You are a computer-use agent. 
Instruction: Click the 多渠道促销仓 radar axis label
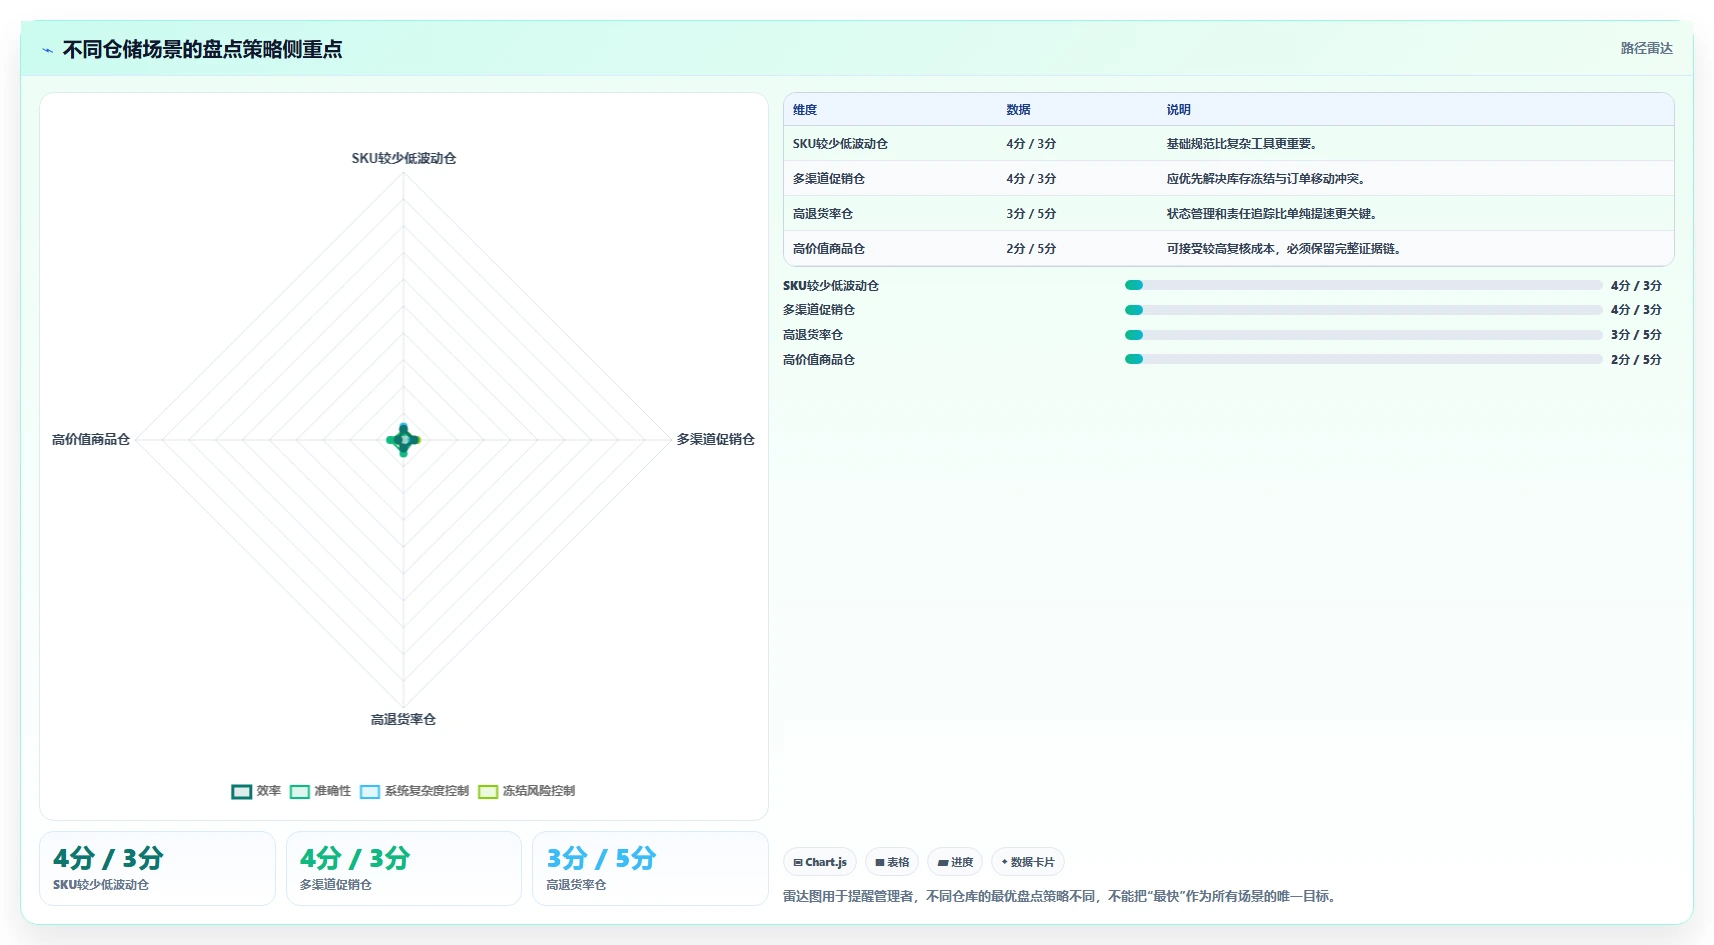click(x=716, y=439)
